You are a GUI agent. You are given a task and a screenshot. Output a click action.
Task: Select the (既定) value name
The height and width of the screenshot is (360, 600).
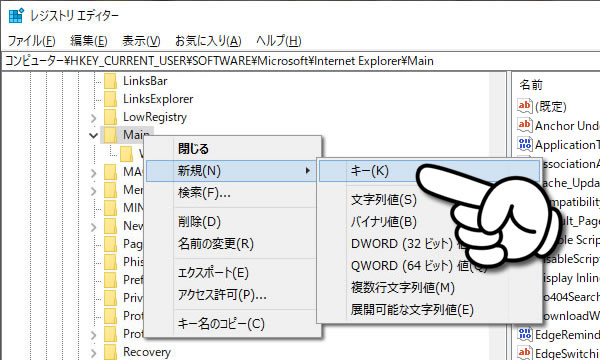(551, 107)
